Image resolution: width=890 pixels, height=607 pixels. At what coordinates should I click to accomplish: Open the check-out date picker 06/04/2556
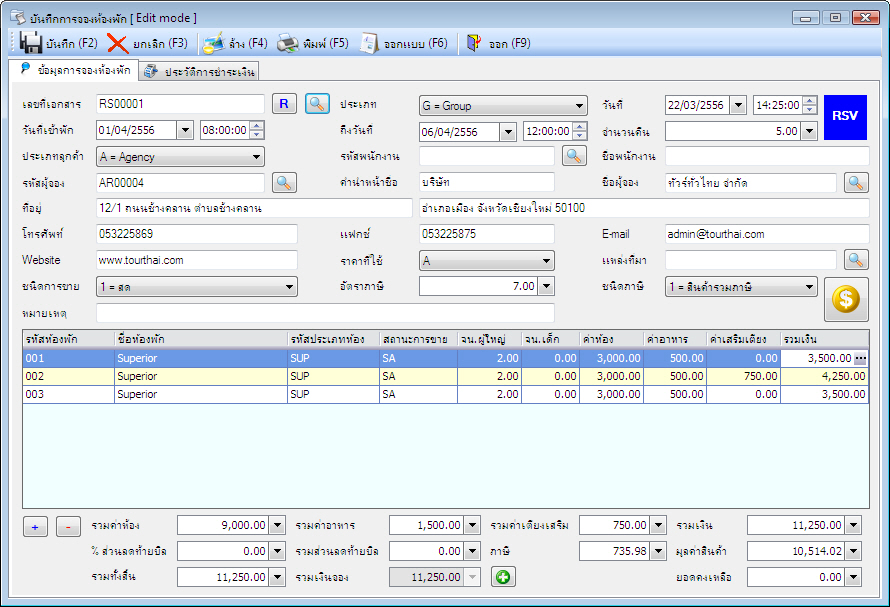point(508,132)
